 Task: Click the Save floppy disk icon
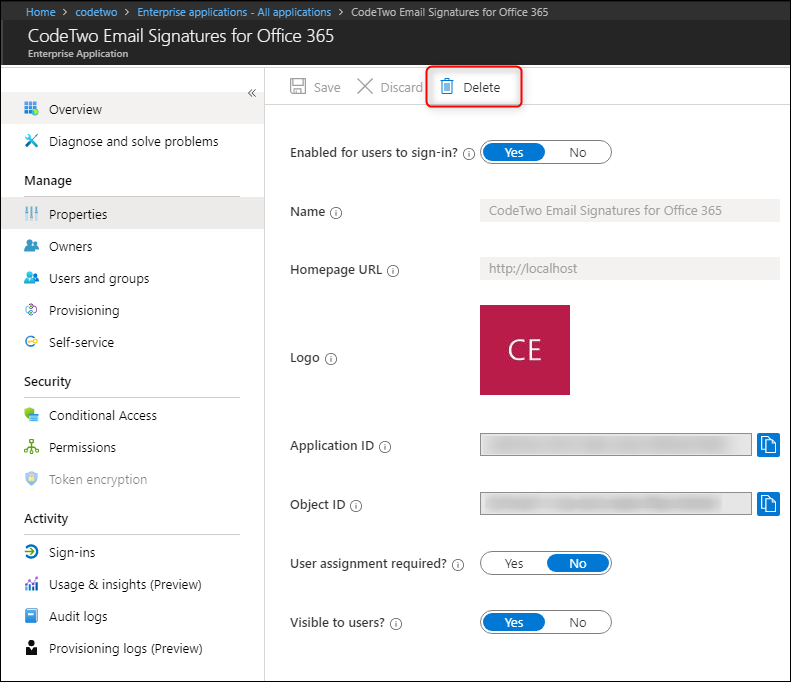tap(298, 86)
